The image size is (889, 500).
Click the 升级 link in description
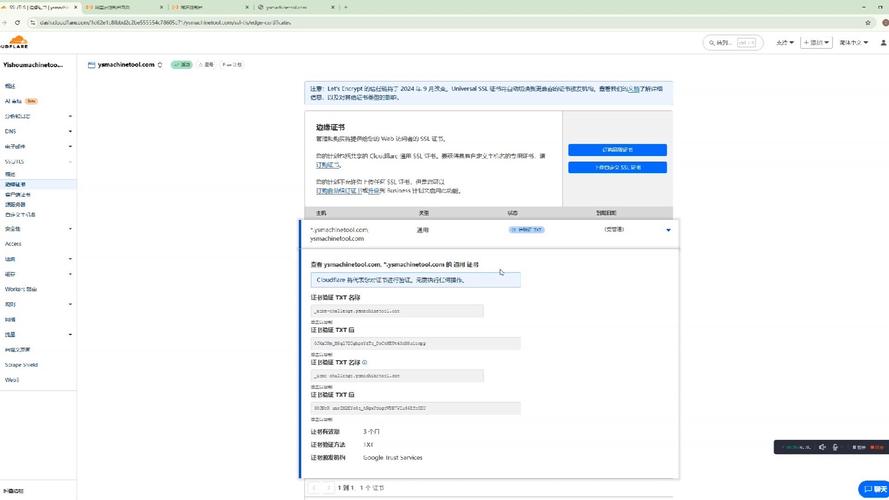(x=372, y=191)
